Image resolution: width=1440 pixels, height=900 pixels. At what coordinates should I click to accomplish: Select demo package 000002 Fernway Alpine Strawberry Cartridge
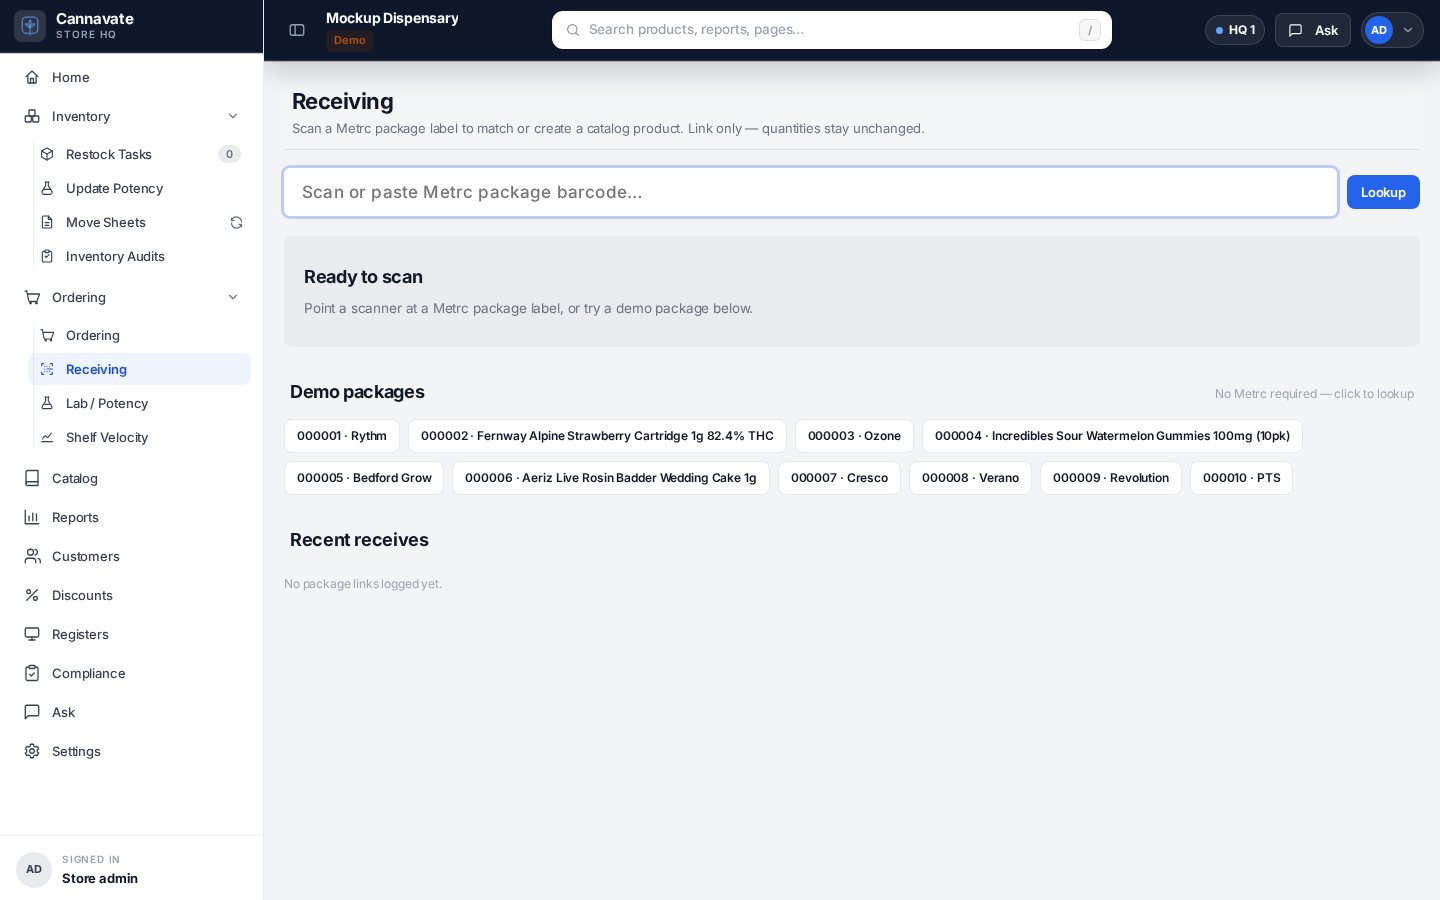tap(597, 436)
